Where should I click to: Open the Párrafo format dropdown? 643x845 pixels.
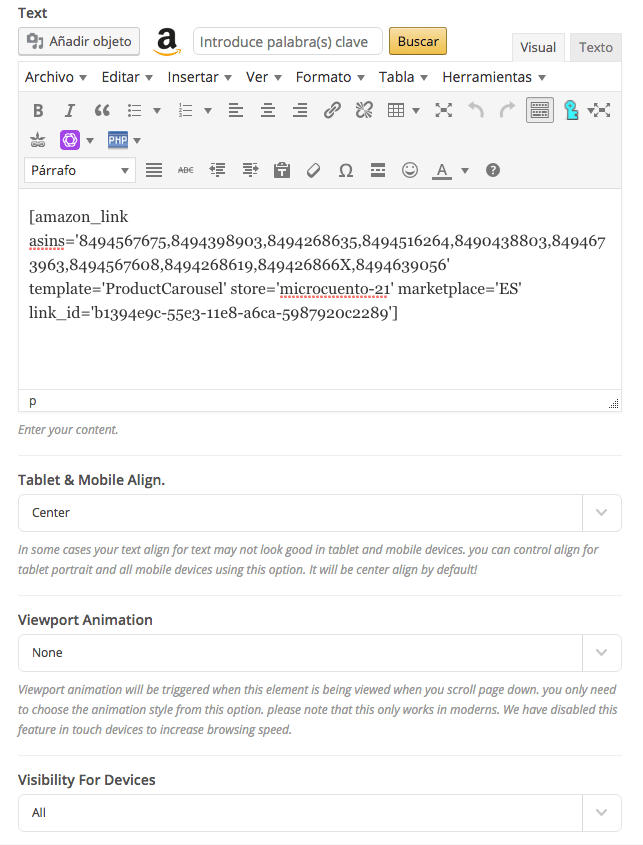(x=80, y=170)
